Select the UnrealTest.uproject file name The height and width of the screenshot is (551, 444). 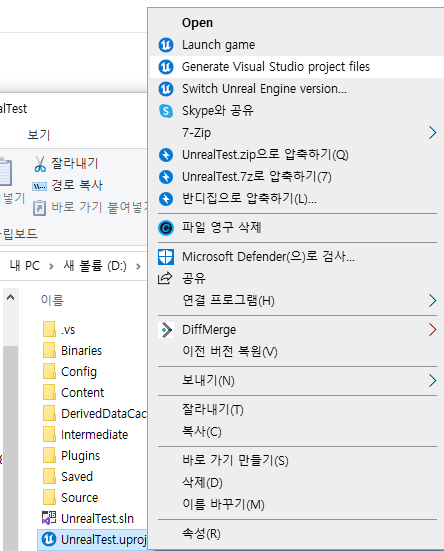[104, 539]
